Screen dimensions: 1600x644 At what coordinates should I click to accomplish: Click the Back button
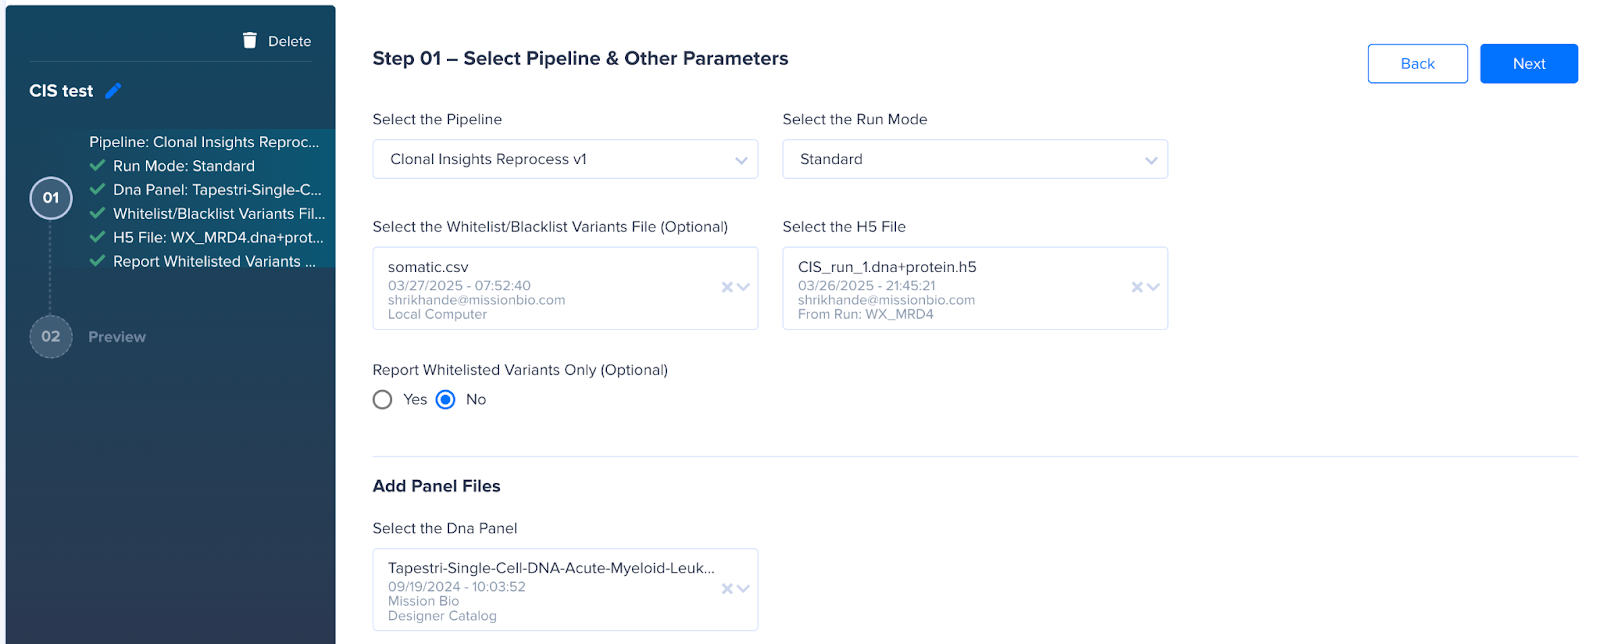[1417, 63]
